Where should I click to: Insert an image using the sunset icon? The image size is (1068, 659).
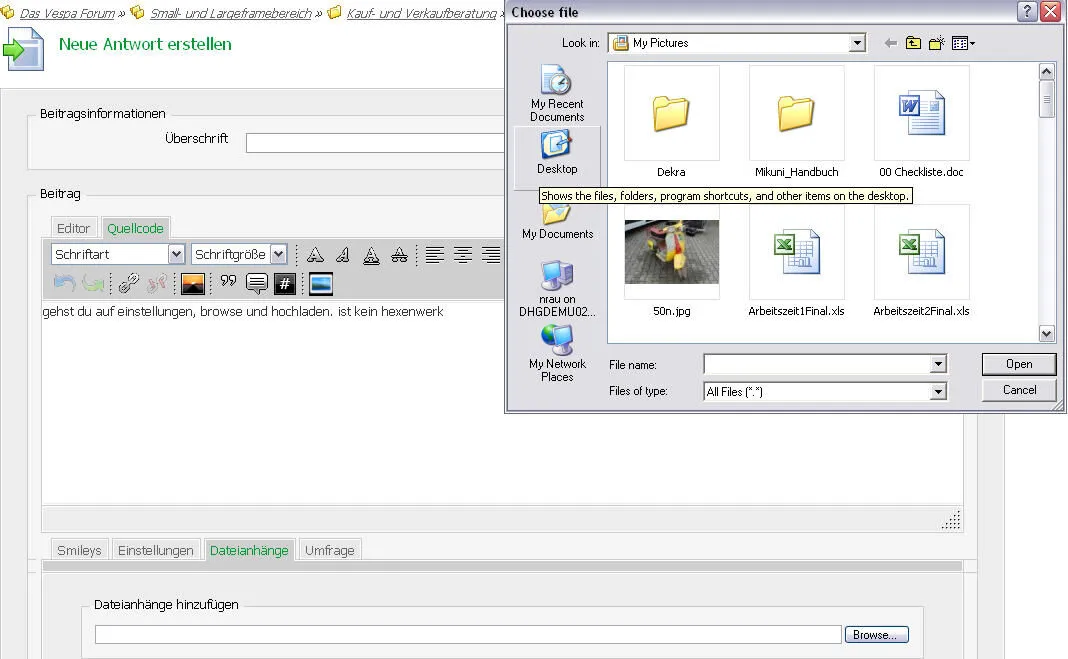point(193,284)
